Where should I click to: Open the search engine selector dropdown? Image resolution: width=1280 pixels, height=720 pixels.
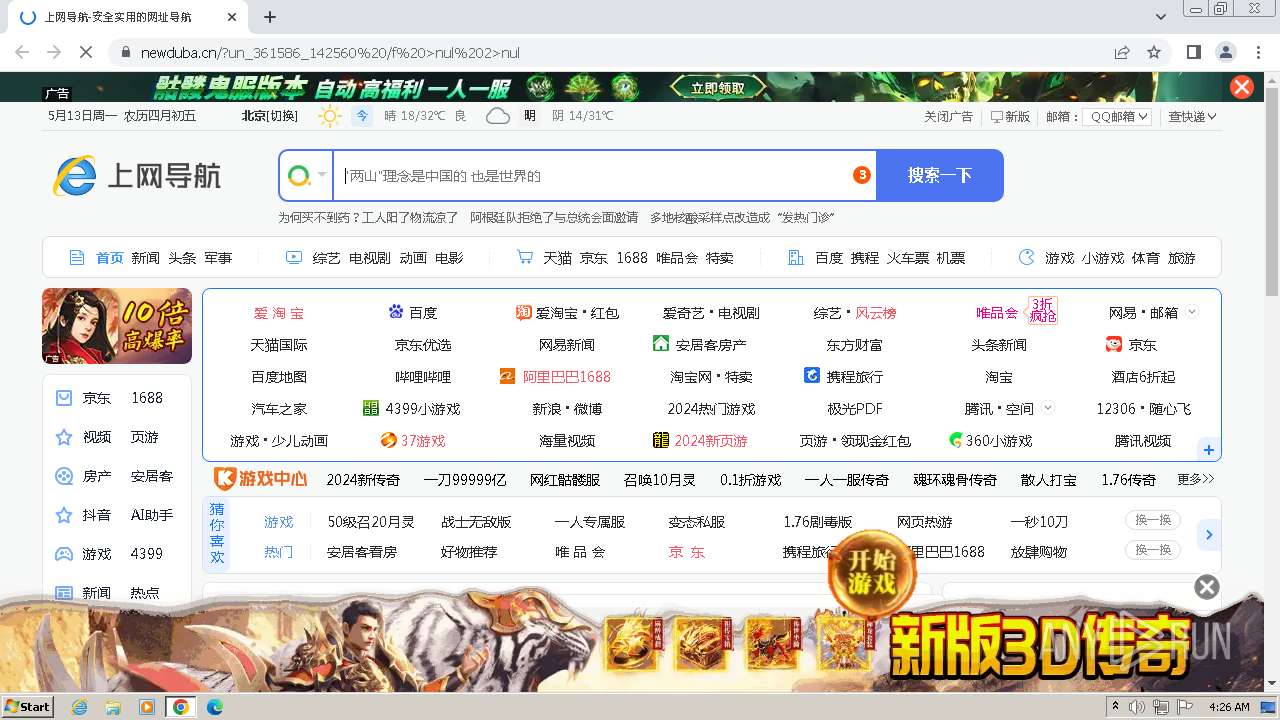click(307, 175)
